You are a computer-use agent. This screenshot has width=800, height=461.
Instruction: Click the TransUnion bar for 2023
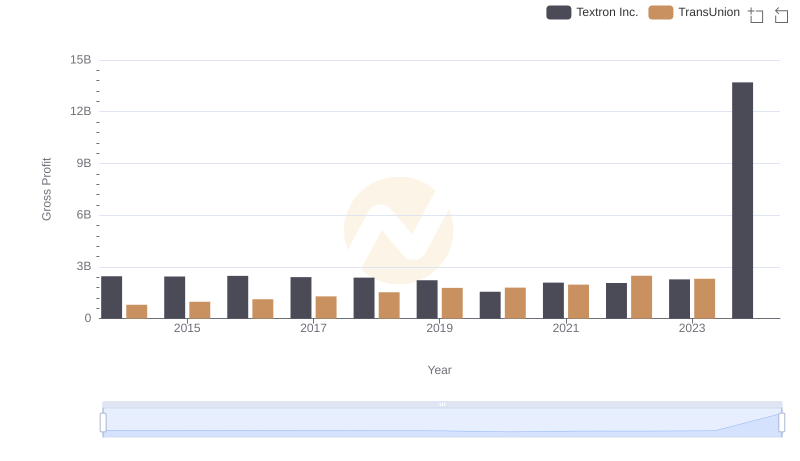click(705, 299)
